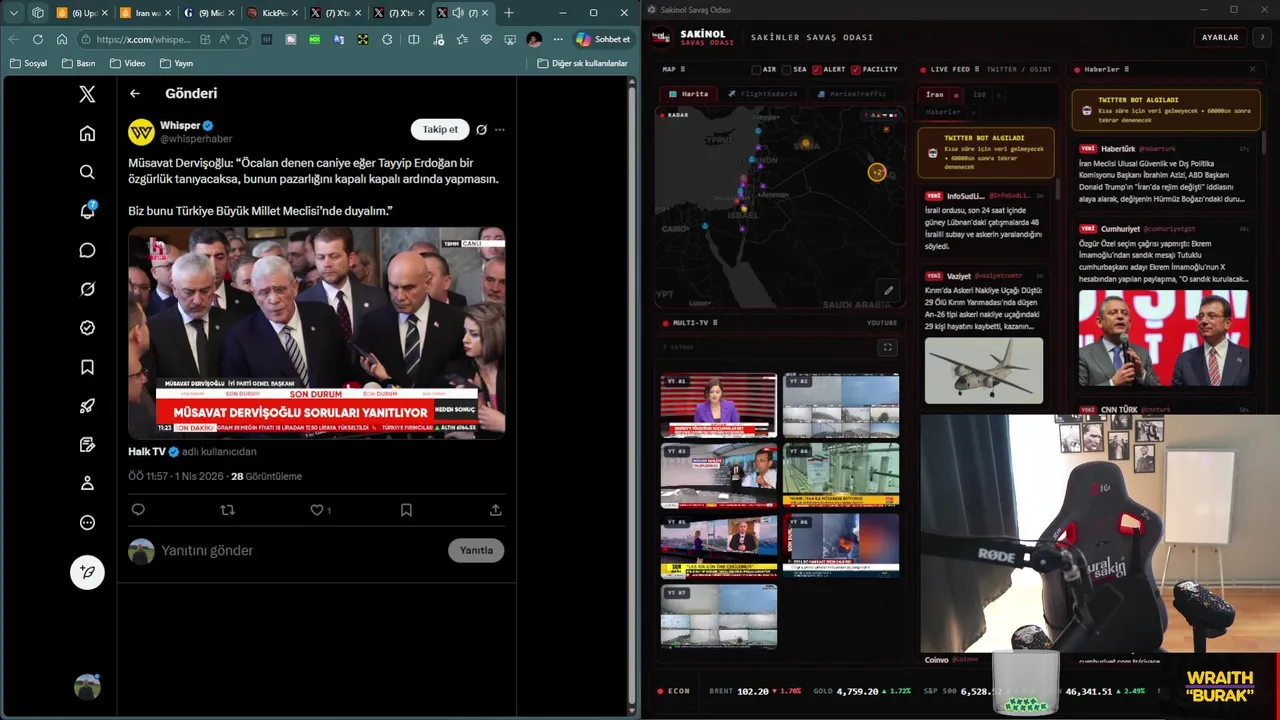Switch to the Harita map tab
This screenshot has width=1280, height=720.
click(688, 94)
